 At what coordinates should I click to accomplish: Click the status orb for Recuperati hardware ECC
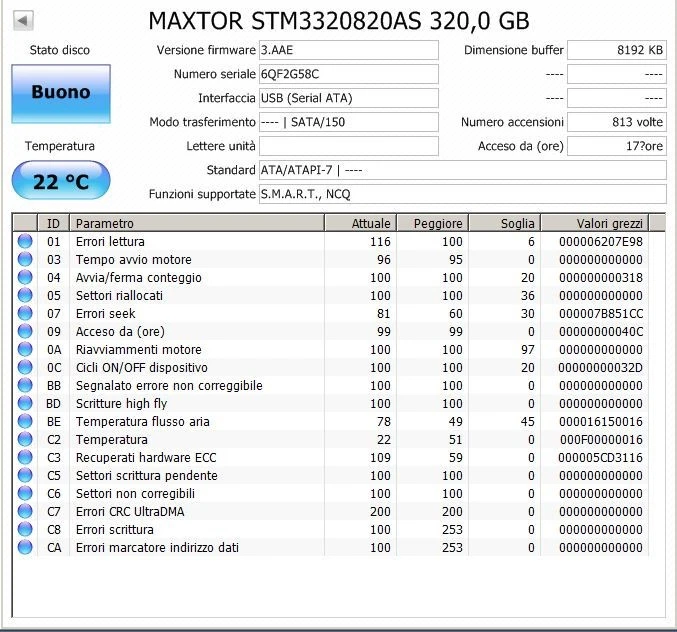tap(25, 457)
